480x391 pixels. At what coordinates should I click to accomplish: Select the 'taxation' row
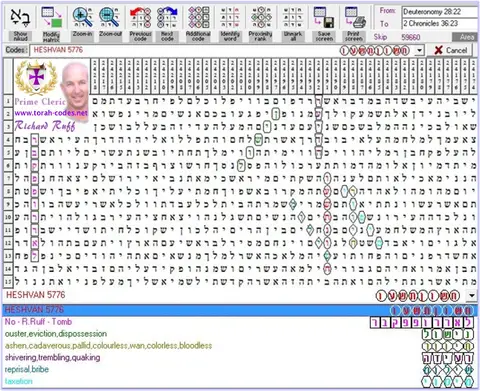[x=240, y=381]
